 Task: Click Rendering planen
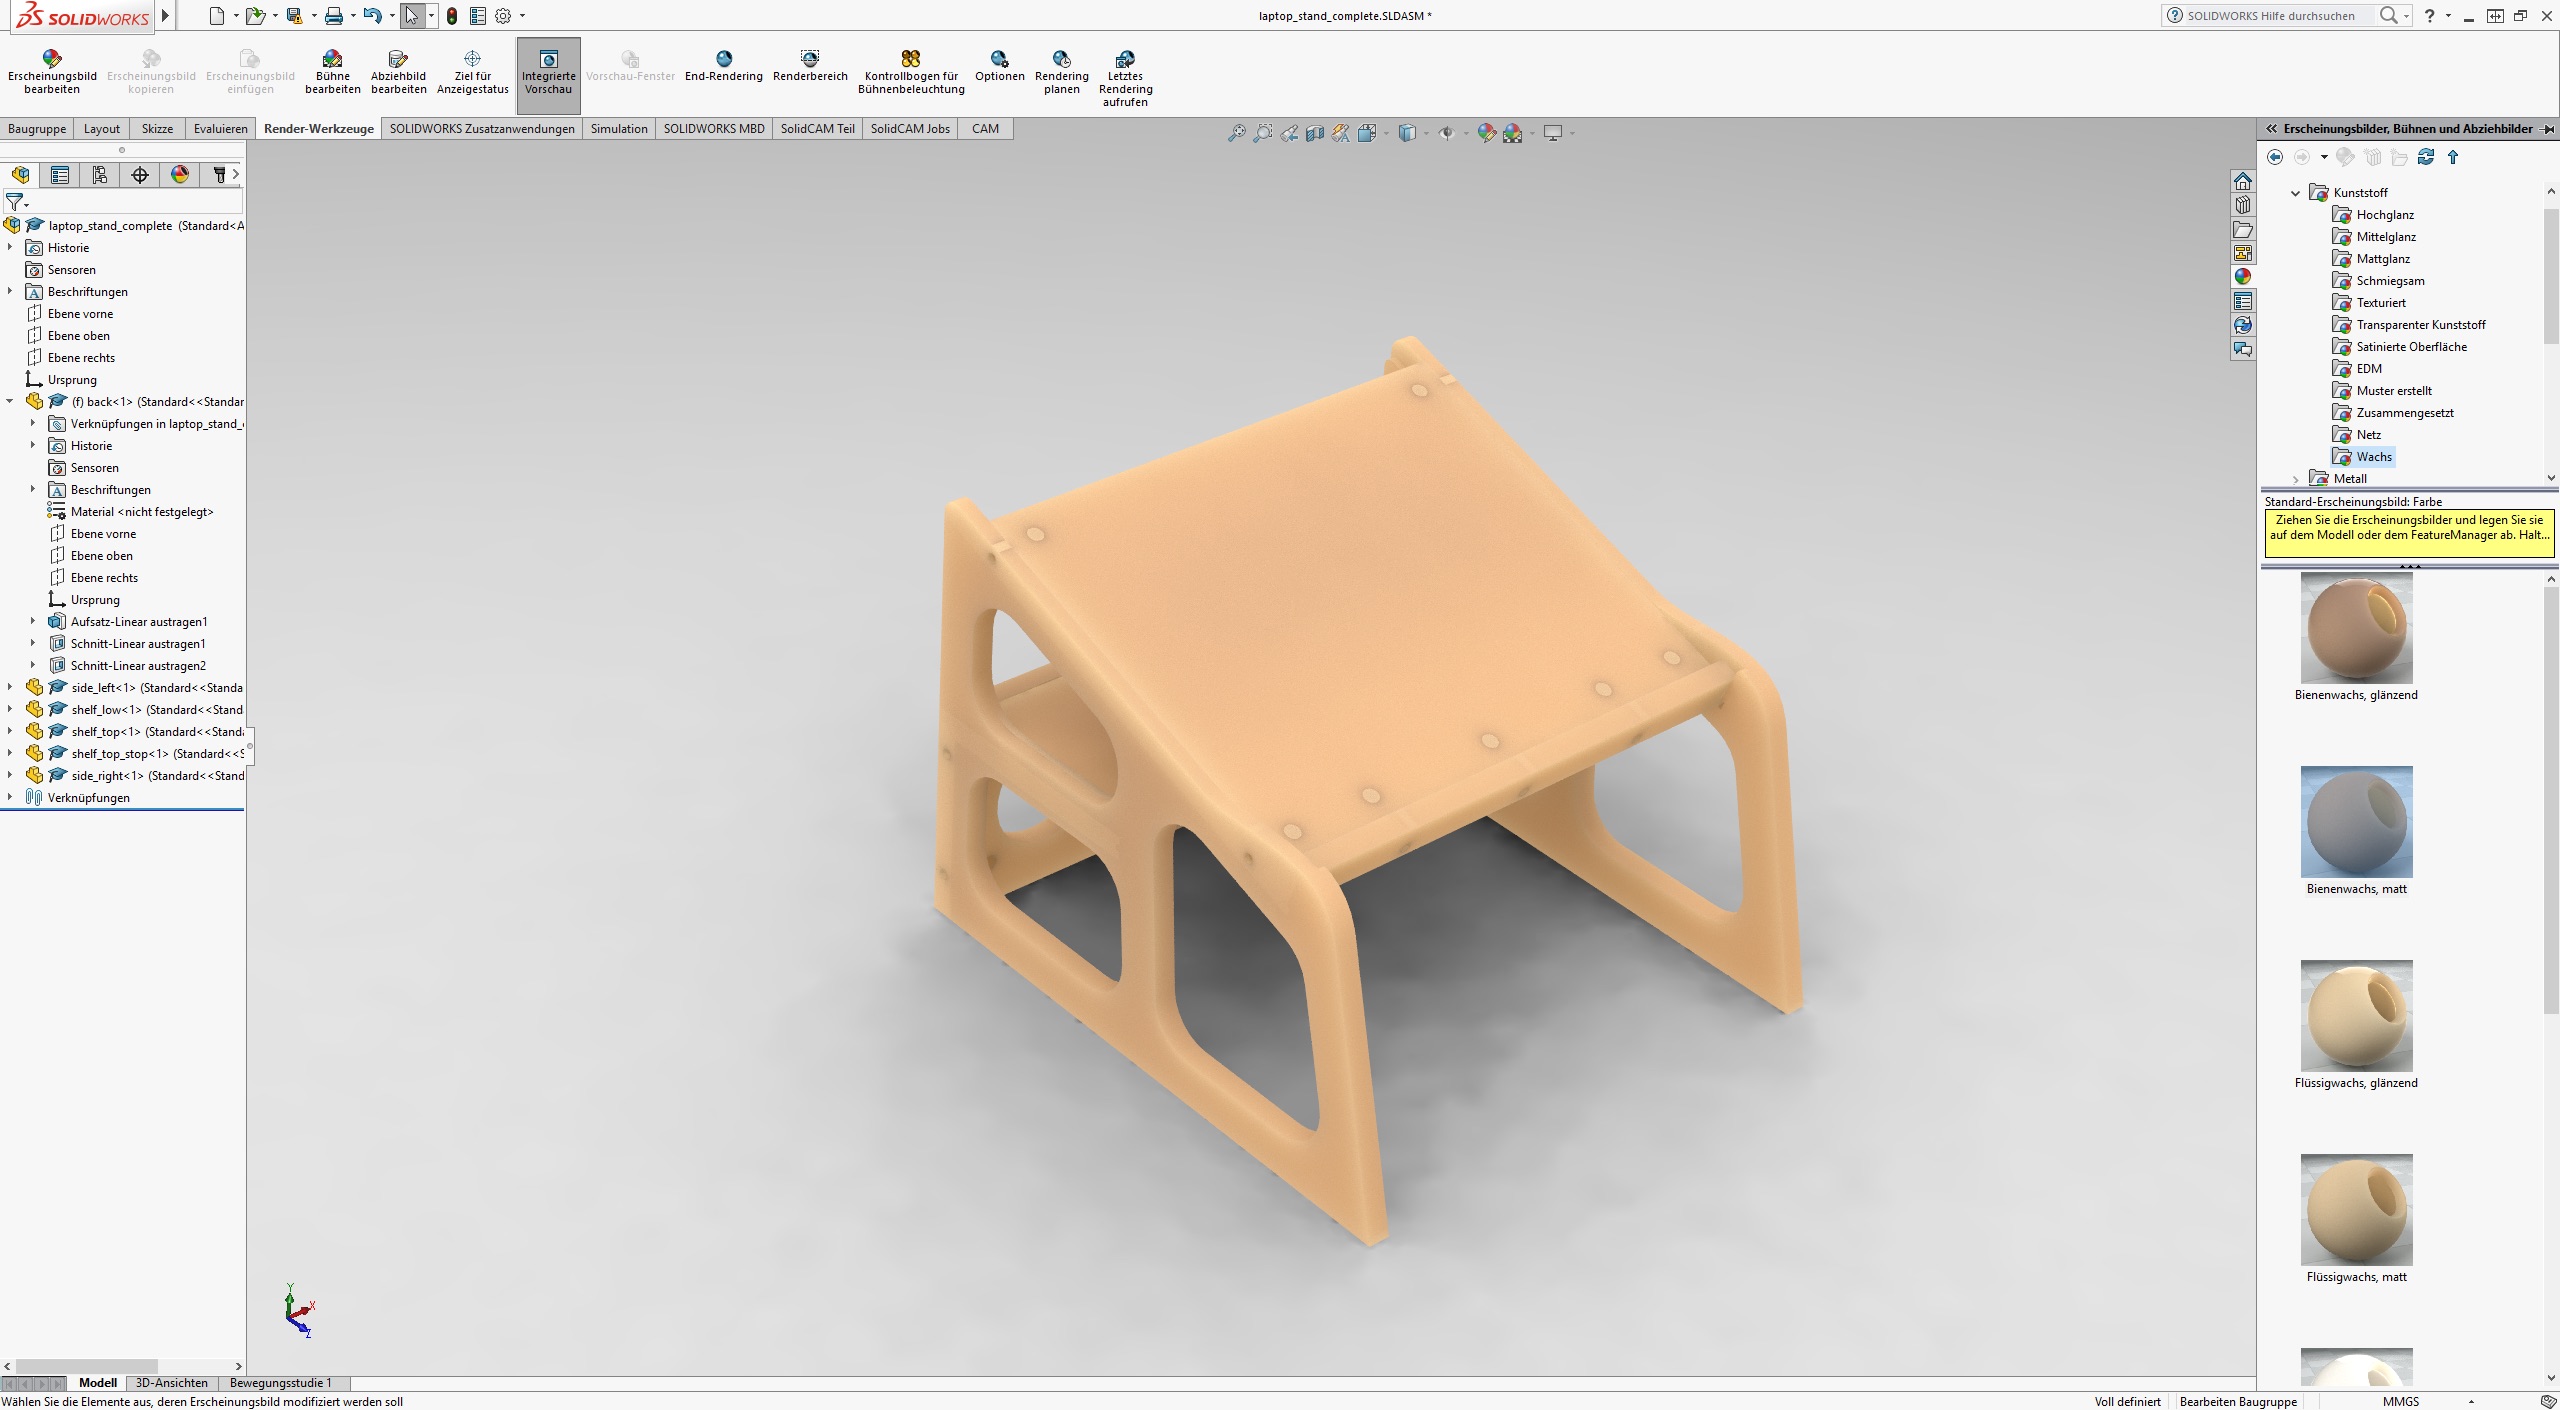click(x=1061, y=72)
